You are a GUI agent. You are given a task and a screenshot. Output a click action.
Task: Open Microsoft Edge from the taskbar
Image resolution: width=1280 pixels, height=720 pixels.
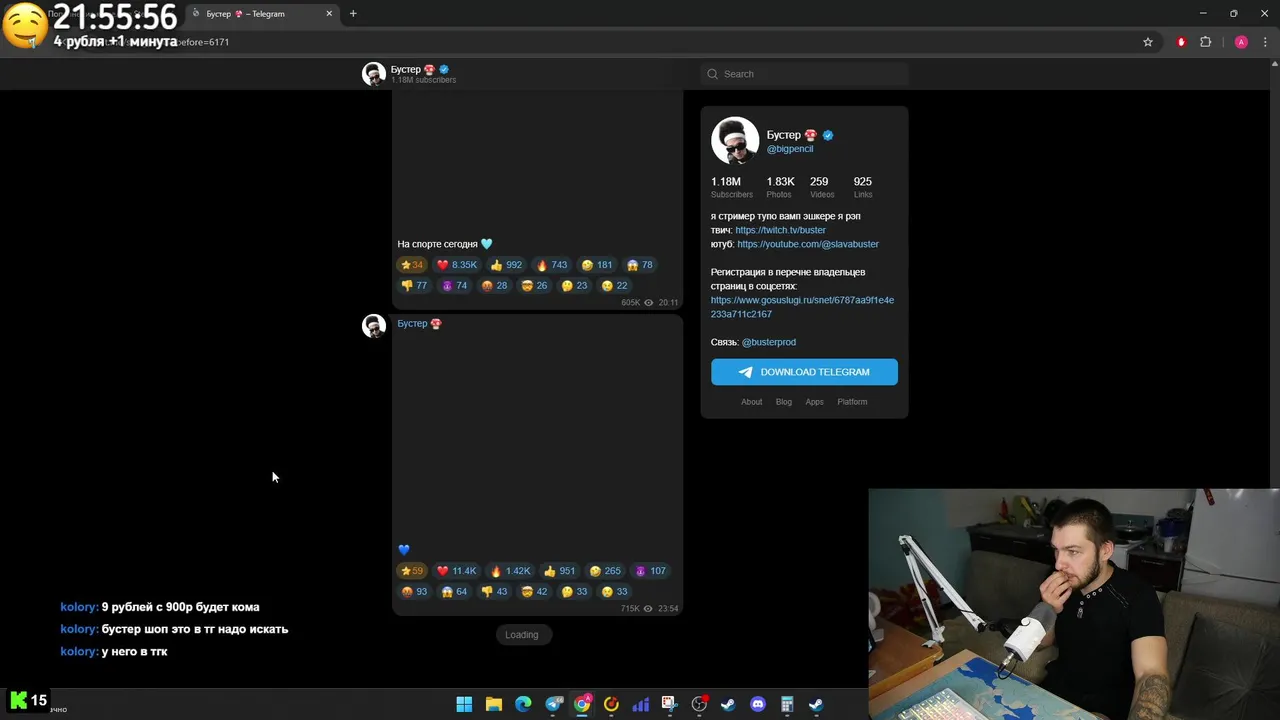pyautogui.click(x=523, y=704)
